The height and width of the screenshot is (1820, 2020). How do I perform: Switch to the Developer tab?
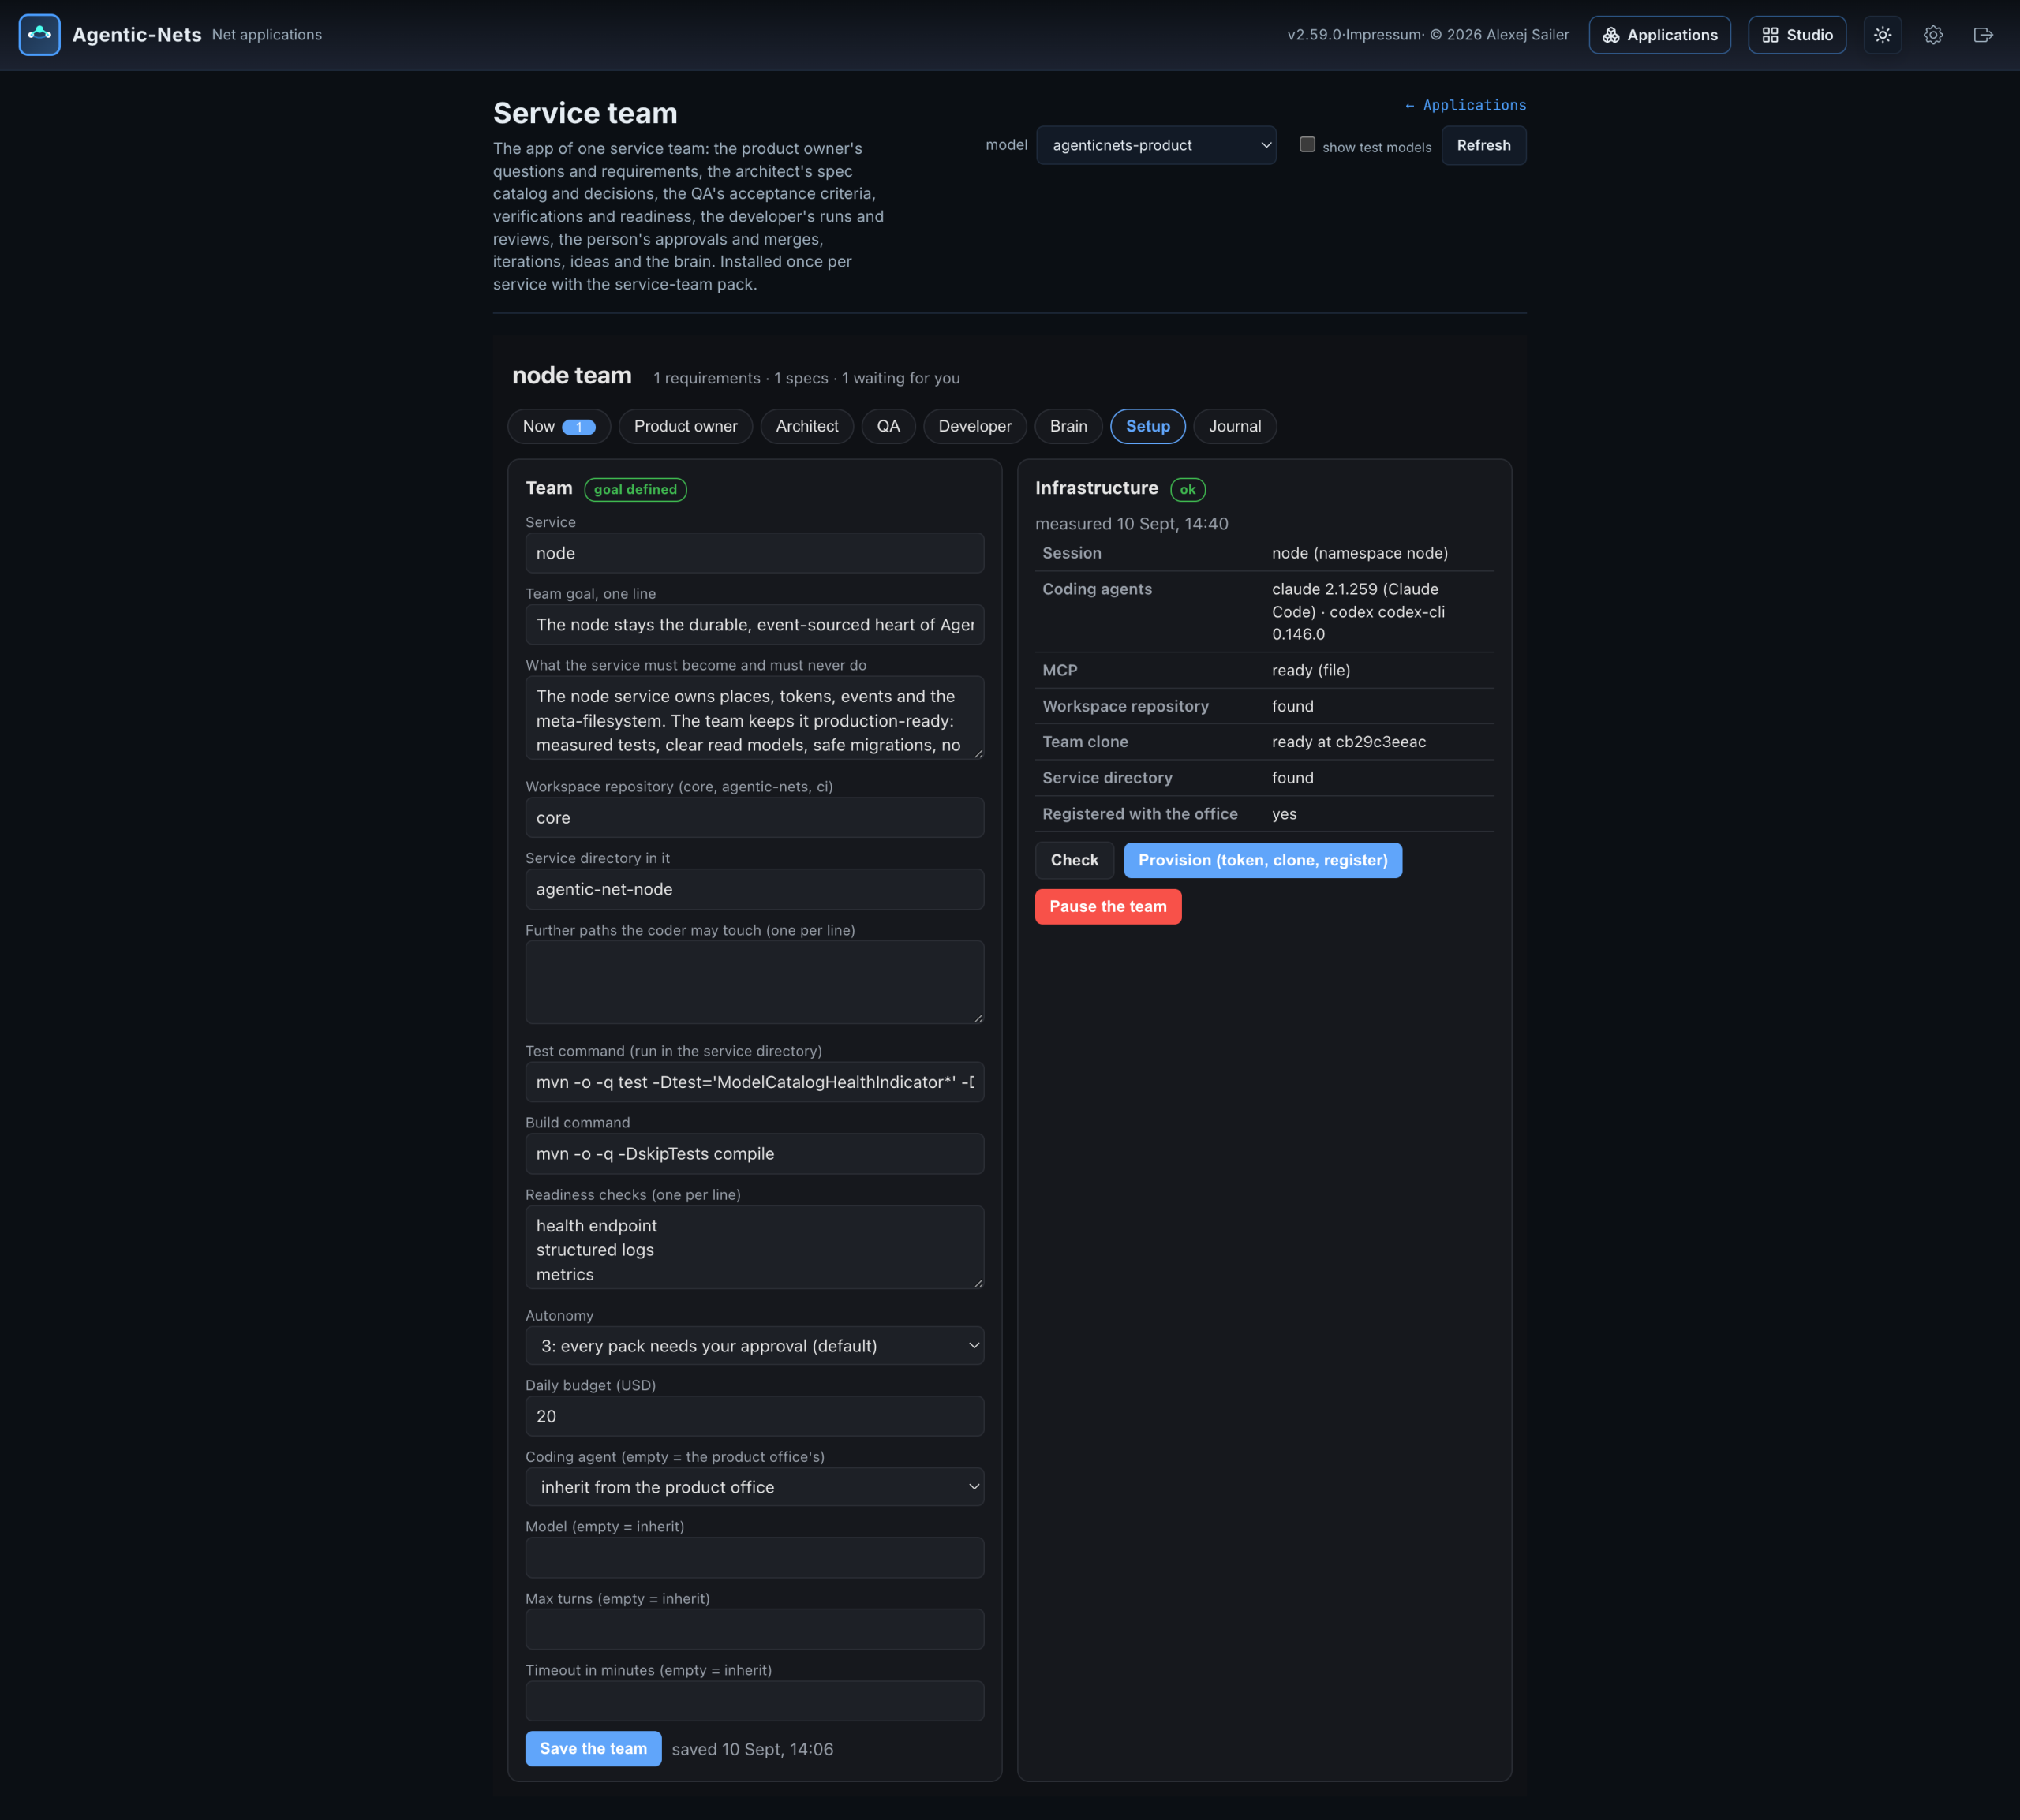tap(975, 426)
